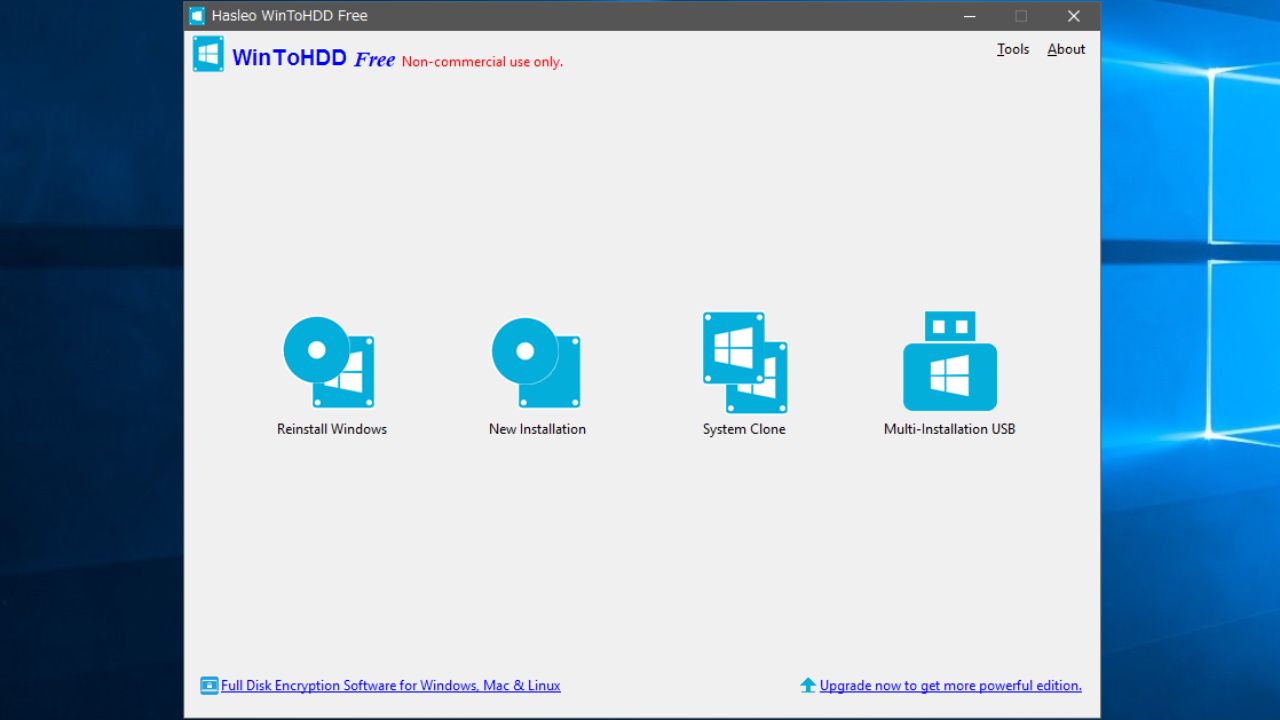Click the WinToHDD Free title text
The height and width of the screenshot is (720, 1280).
point(313,58)
